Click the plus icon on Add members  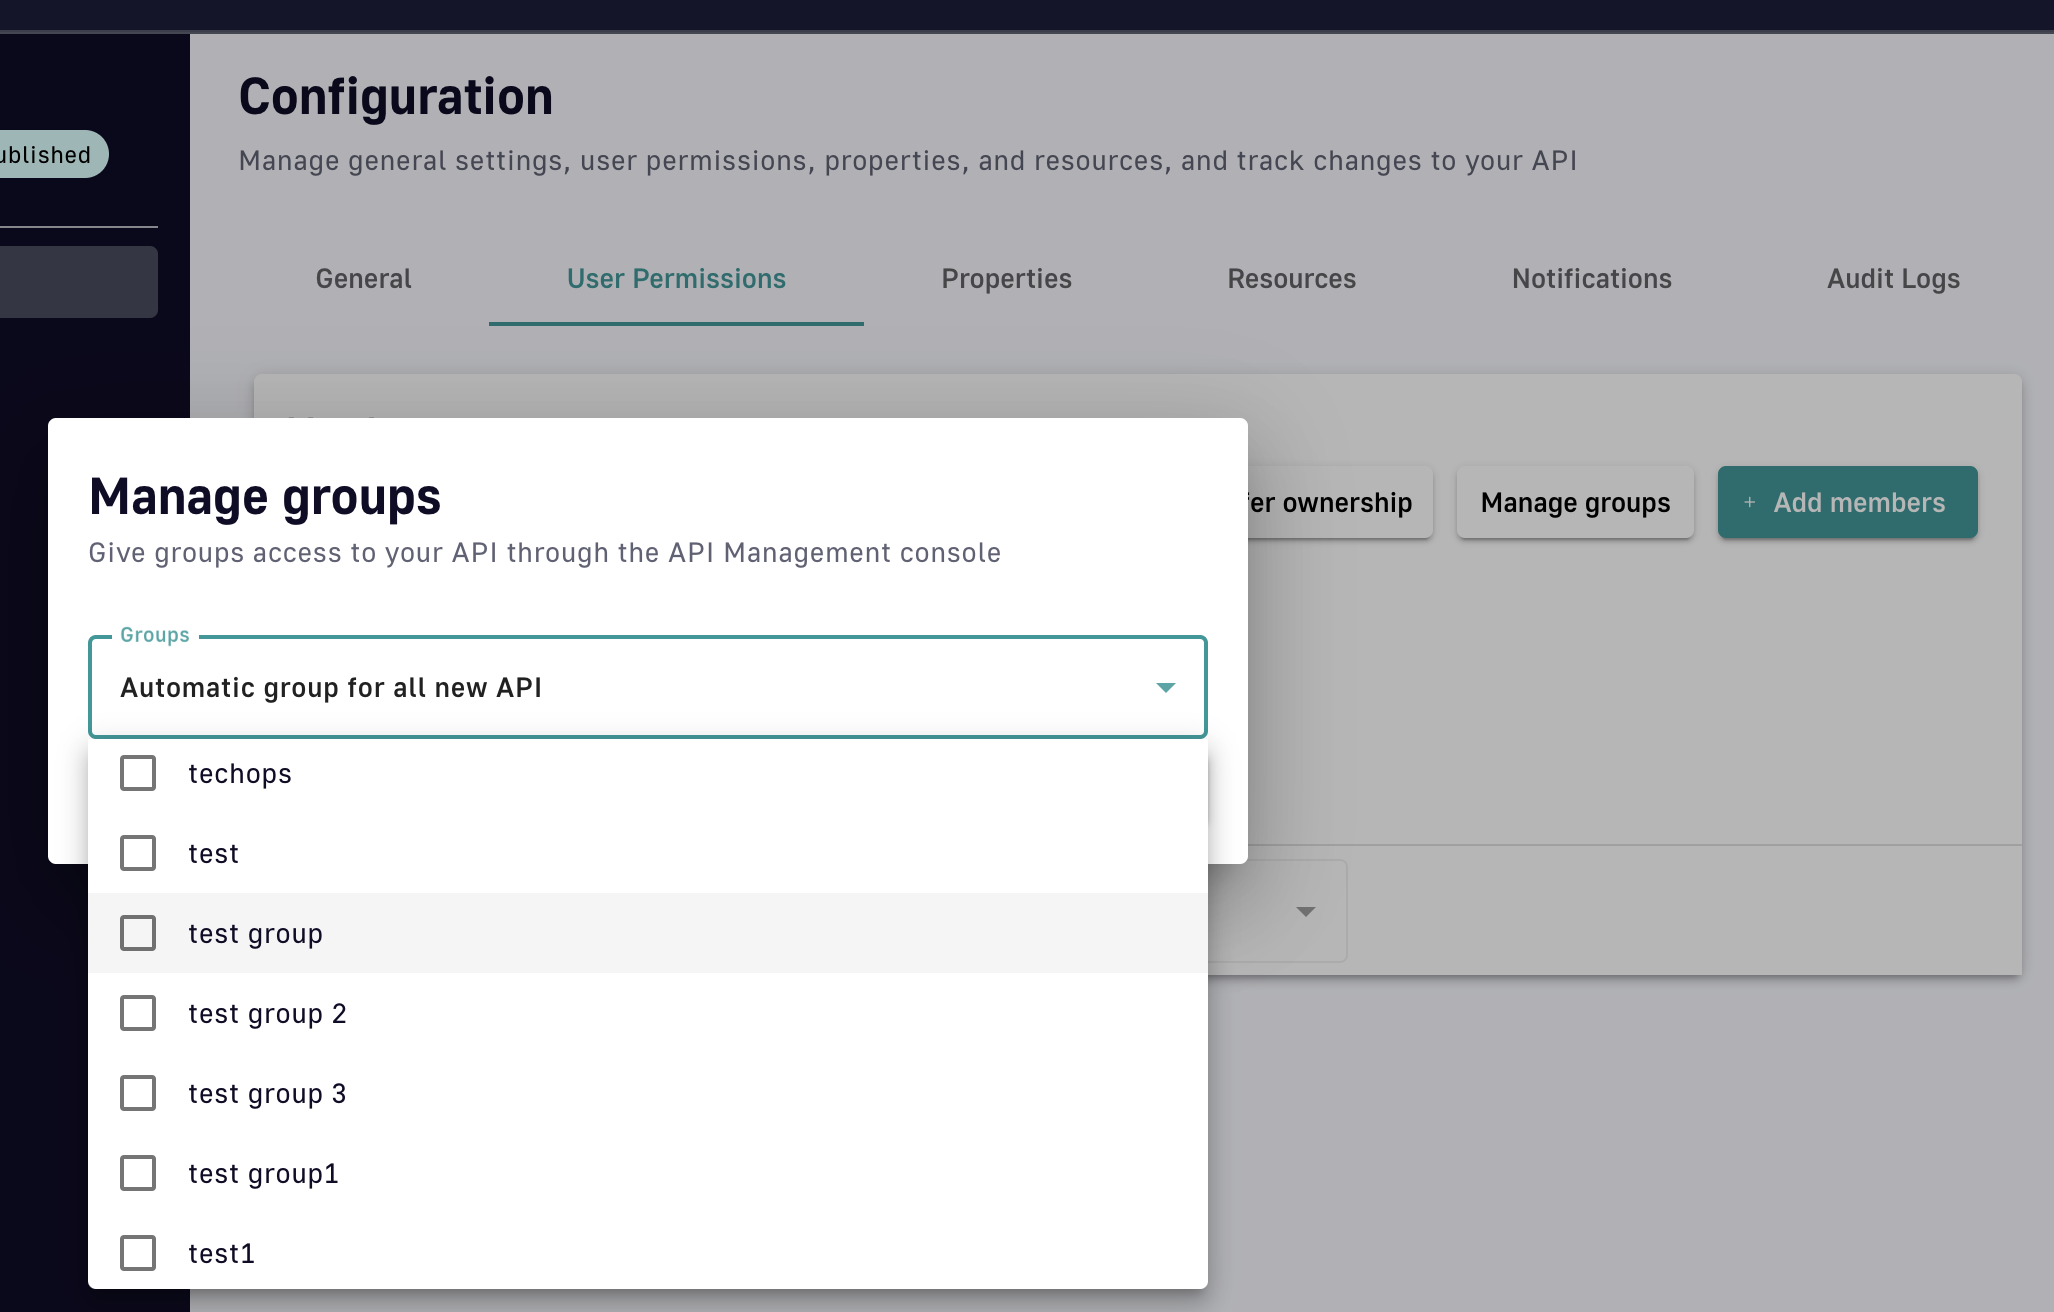1749,502
